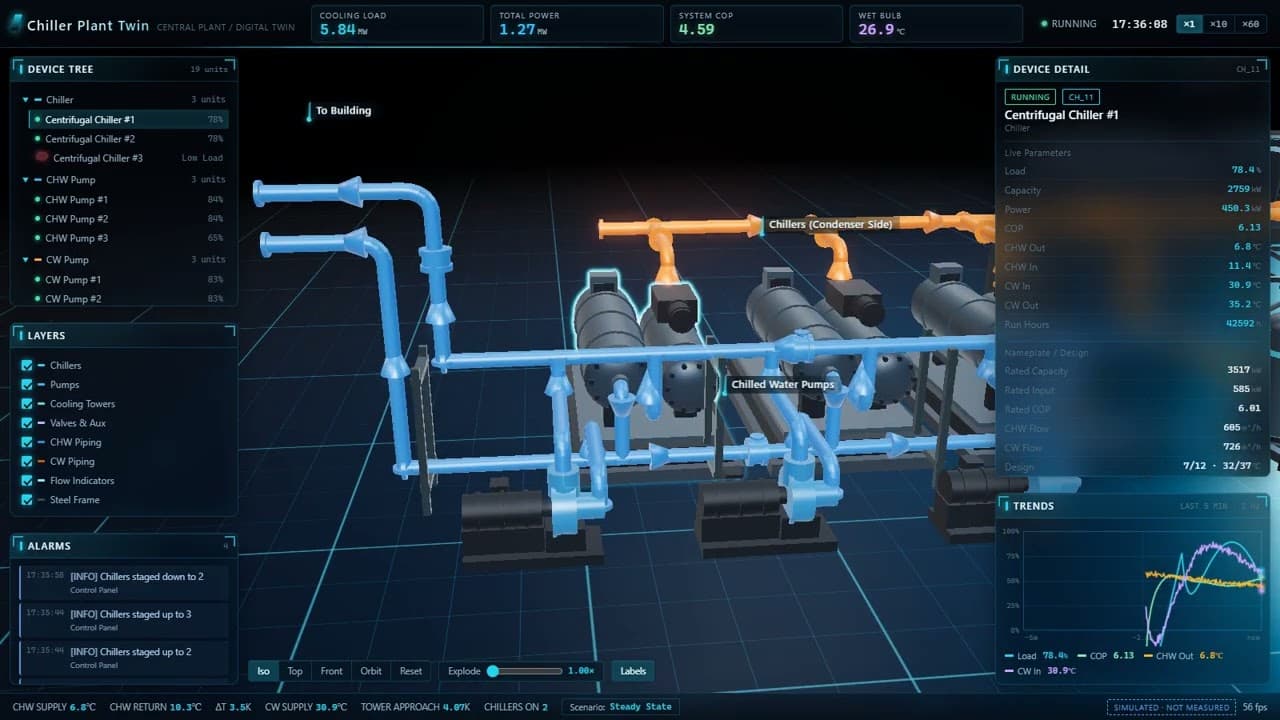This screenshot has height=720, width=1280.
Task: Toggle the Valves & Aux layer checkbox
Action: (x=27, y=423)
